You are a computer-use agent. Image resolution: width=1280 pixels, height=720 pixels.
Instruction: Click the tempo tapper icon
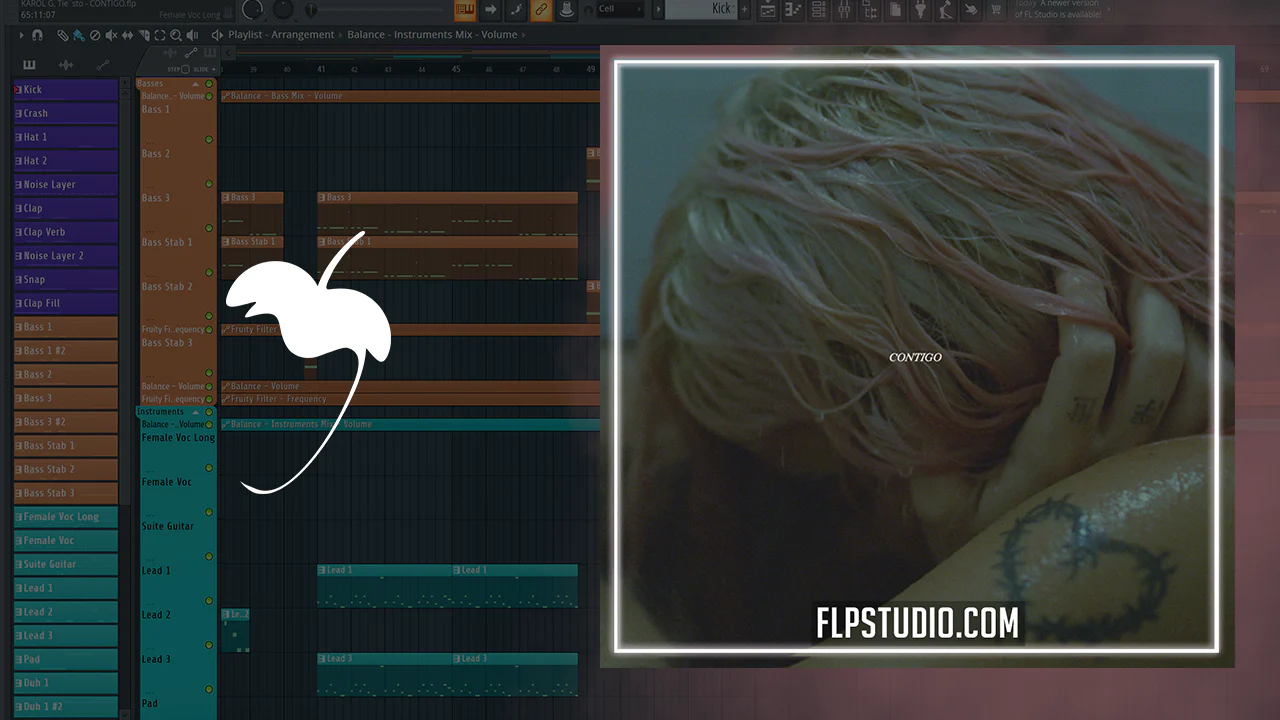(x=945, y=10)
